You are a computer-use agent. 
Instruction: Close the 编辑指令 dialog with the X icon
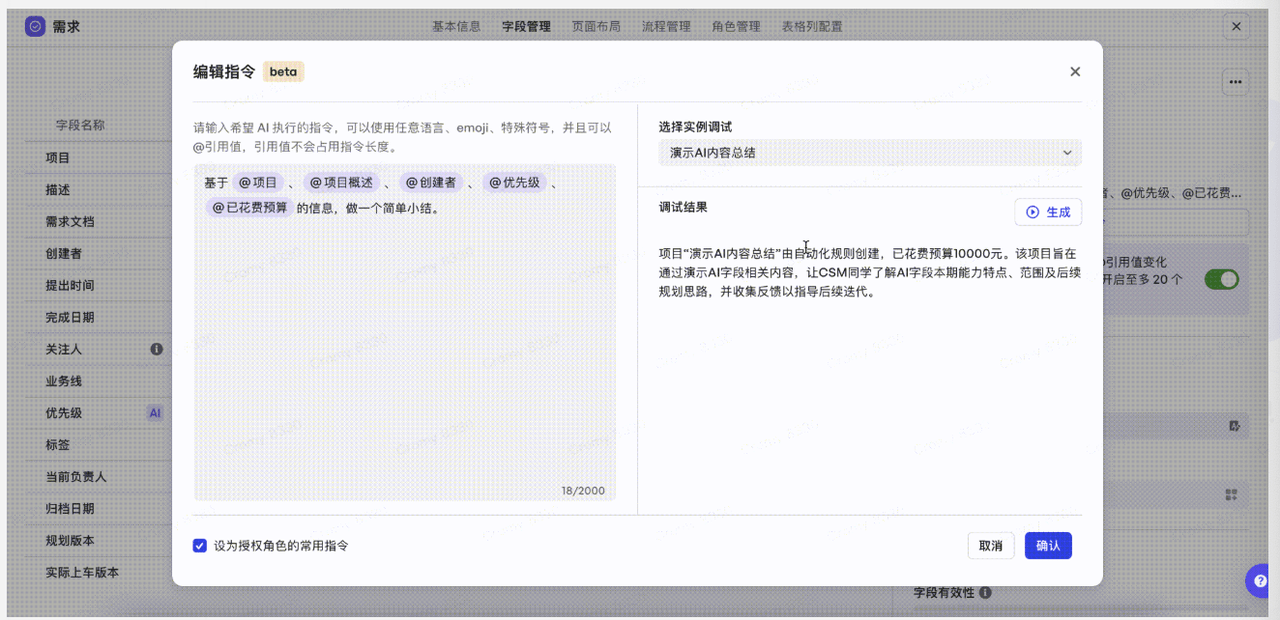[1075, 72]
